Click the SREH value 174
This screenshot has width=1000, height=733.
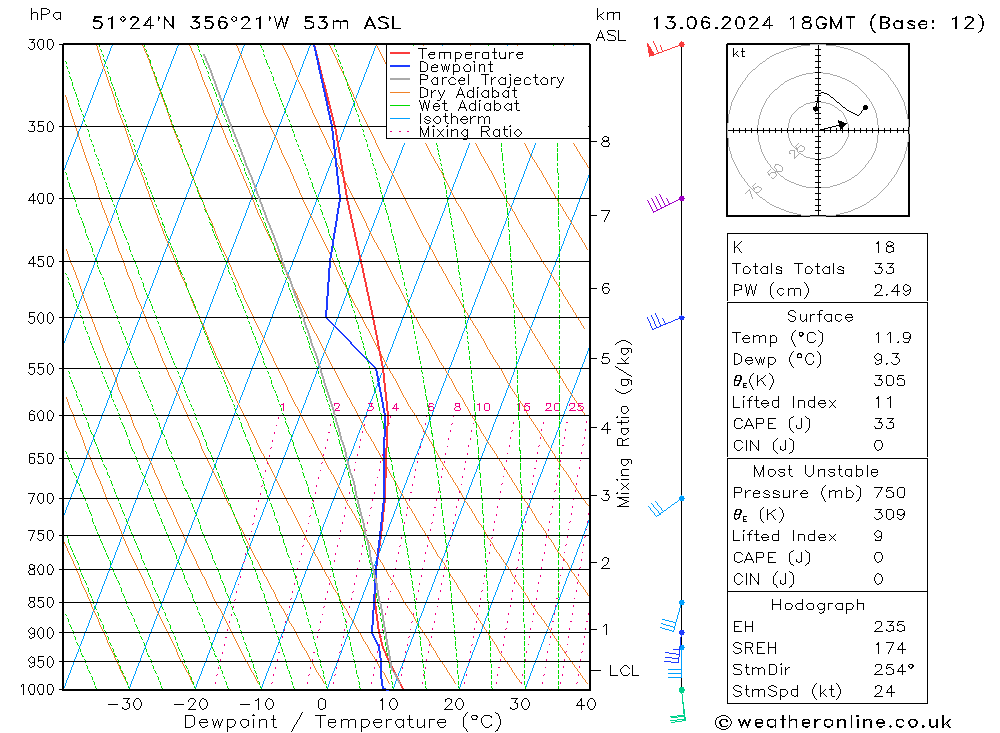(x=890, y=648)
